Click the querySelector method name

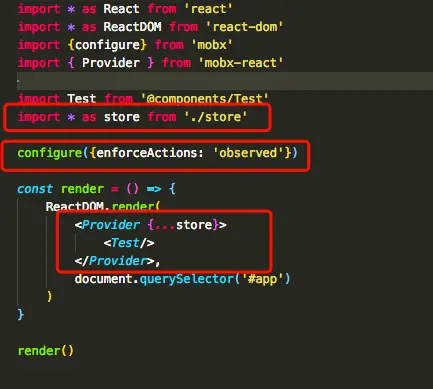[x=186, y=279]
